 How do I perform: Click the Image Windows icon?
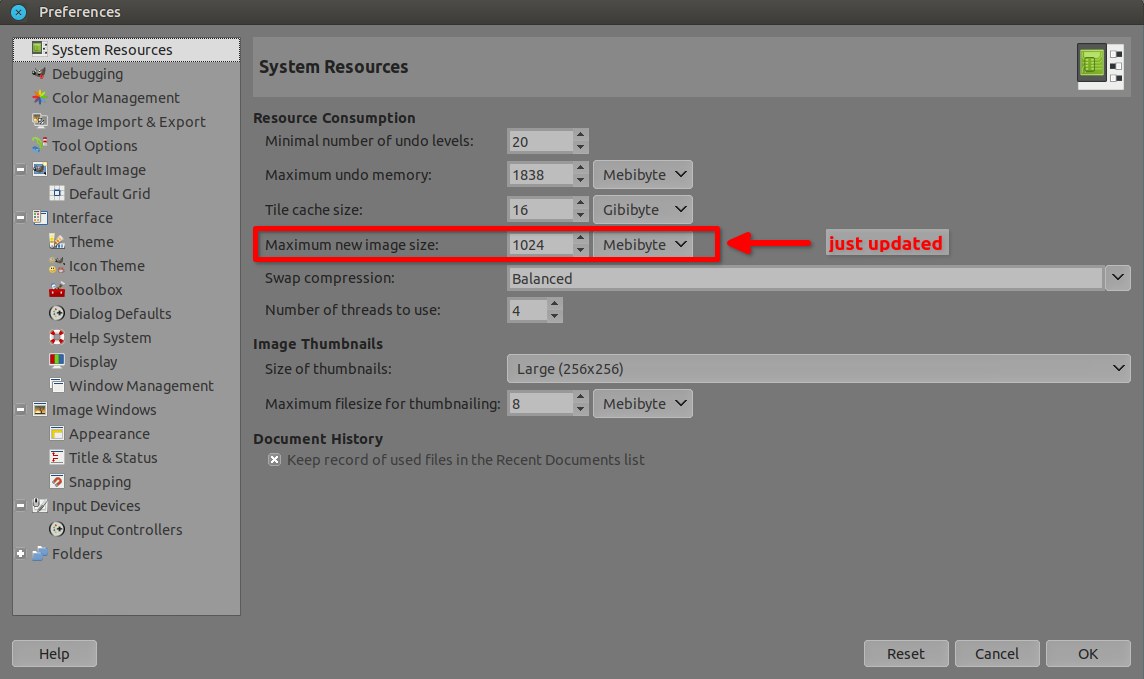coord(39,409)
